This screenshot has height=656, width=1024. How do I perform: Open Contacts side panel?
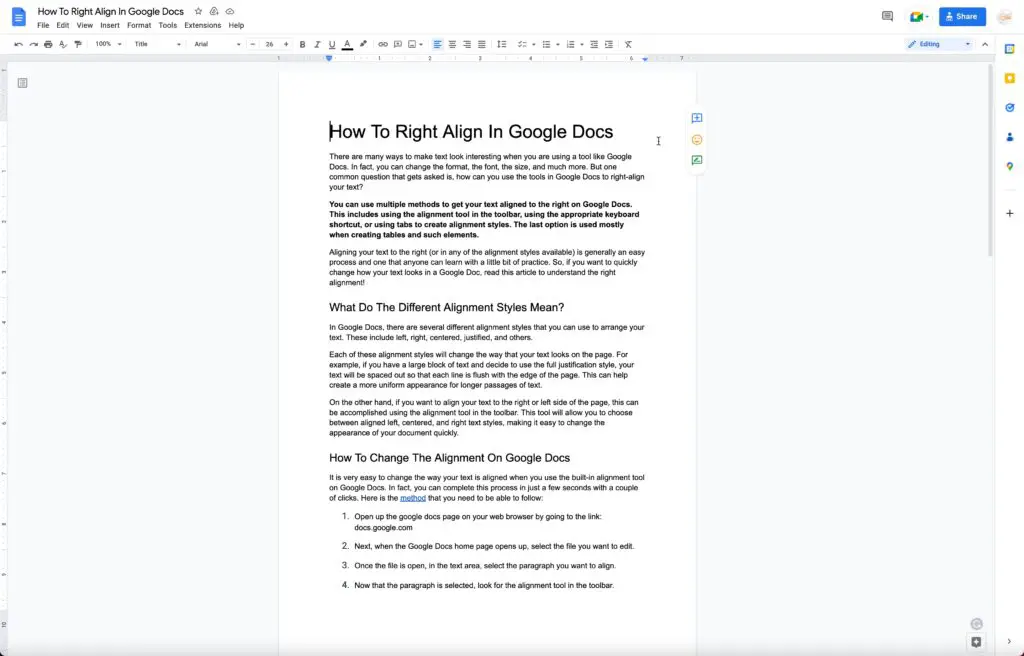[x=1010, y=137]
